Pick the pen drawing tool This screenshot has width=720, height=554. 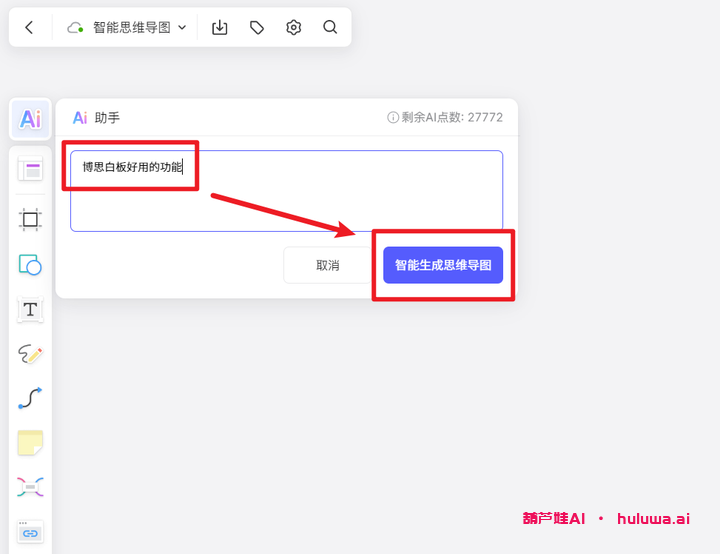[x=30, y=354]
